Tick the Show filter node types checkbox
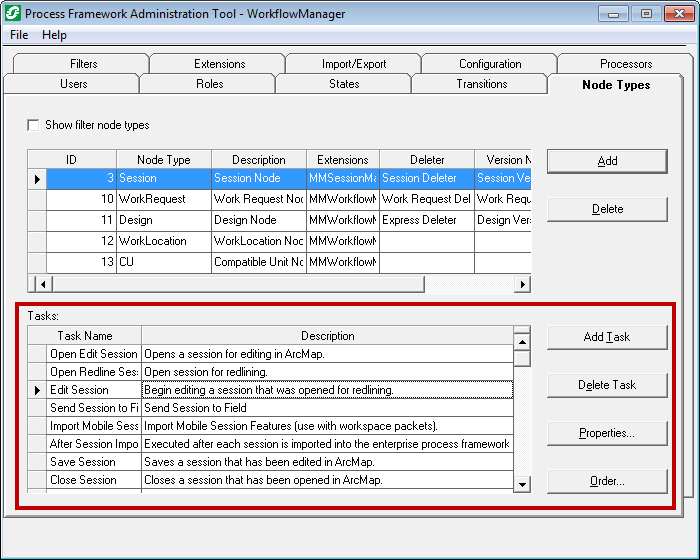The width and height of the screenshot is (700, 560). point(35,125)
